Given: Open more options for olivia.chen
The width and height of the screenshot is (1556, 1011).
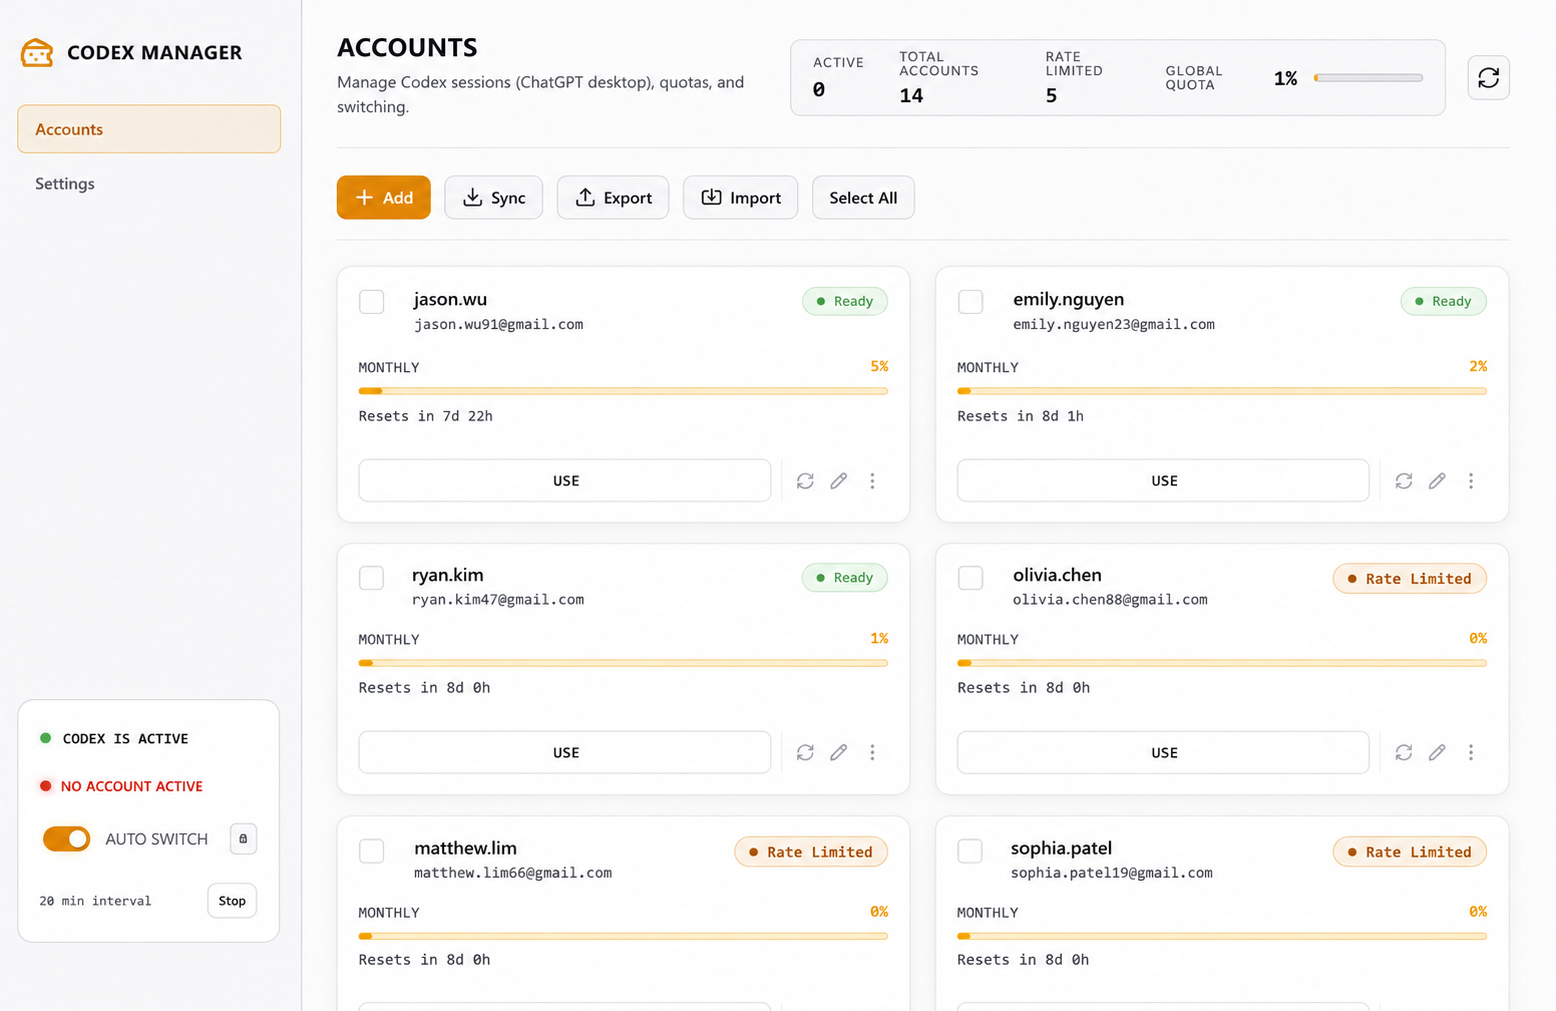Looking at the screenshot, I should tap(1471, 752).
